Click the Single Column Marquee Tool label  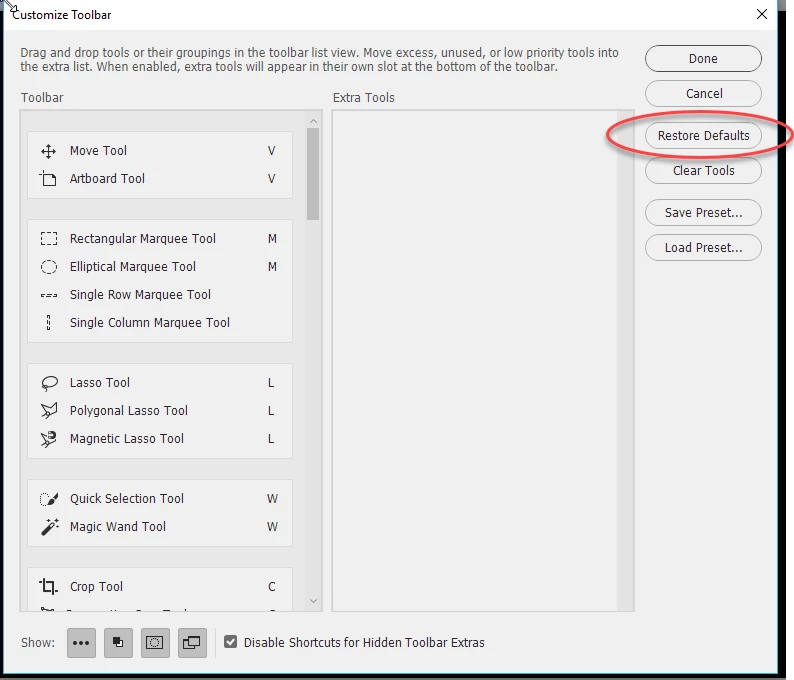click(x=150, y=323)
